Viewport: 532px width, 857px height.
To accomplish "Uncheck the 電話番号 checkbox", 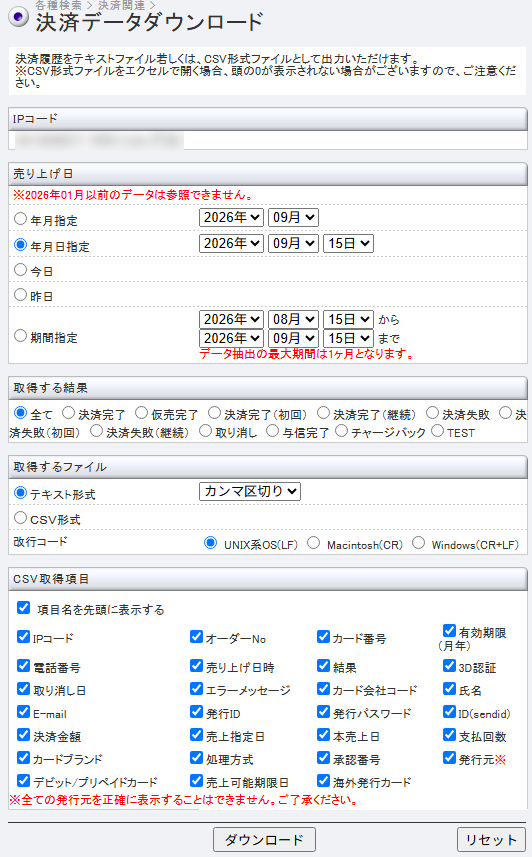I will click(24, 666).
